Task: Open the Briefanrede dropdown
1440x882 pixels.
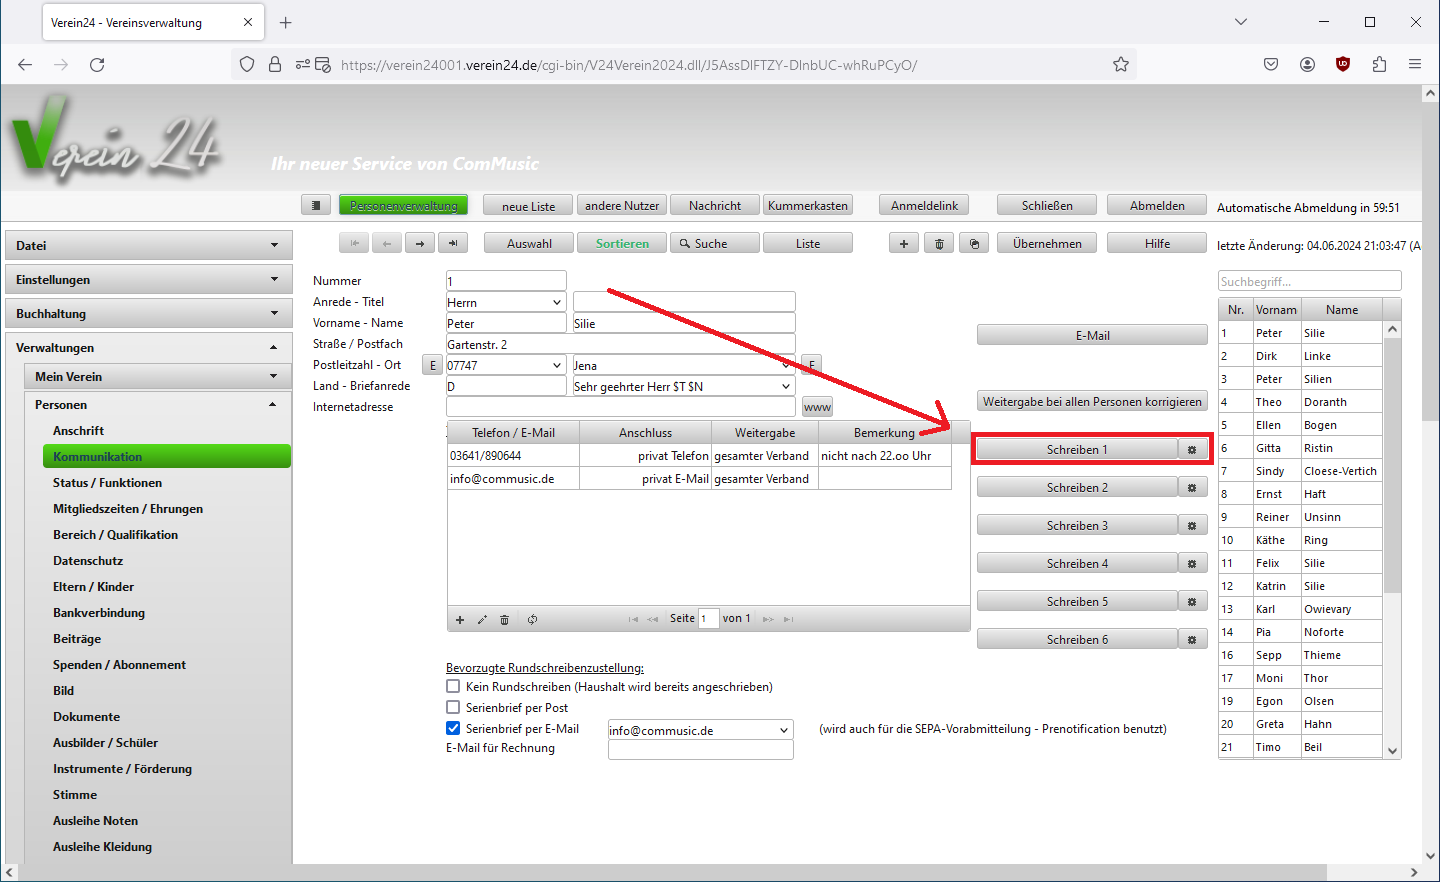Action: [x=684, y=386]
